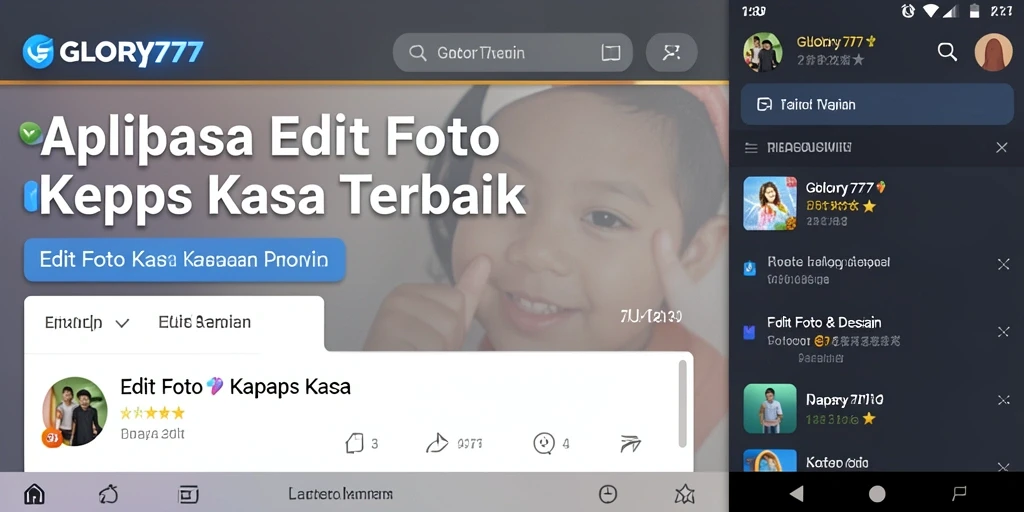The image size is (1024, 512).
Task: Dismiss the Roote helog row
Action: (1004, 264)
